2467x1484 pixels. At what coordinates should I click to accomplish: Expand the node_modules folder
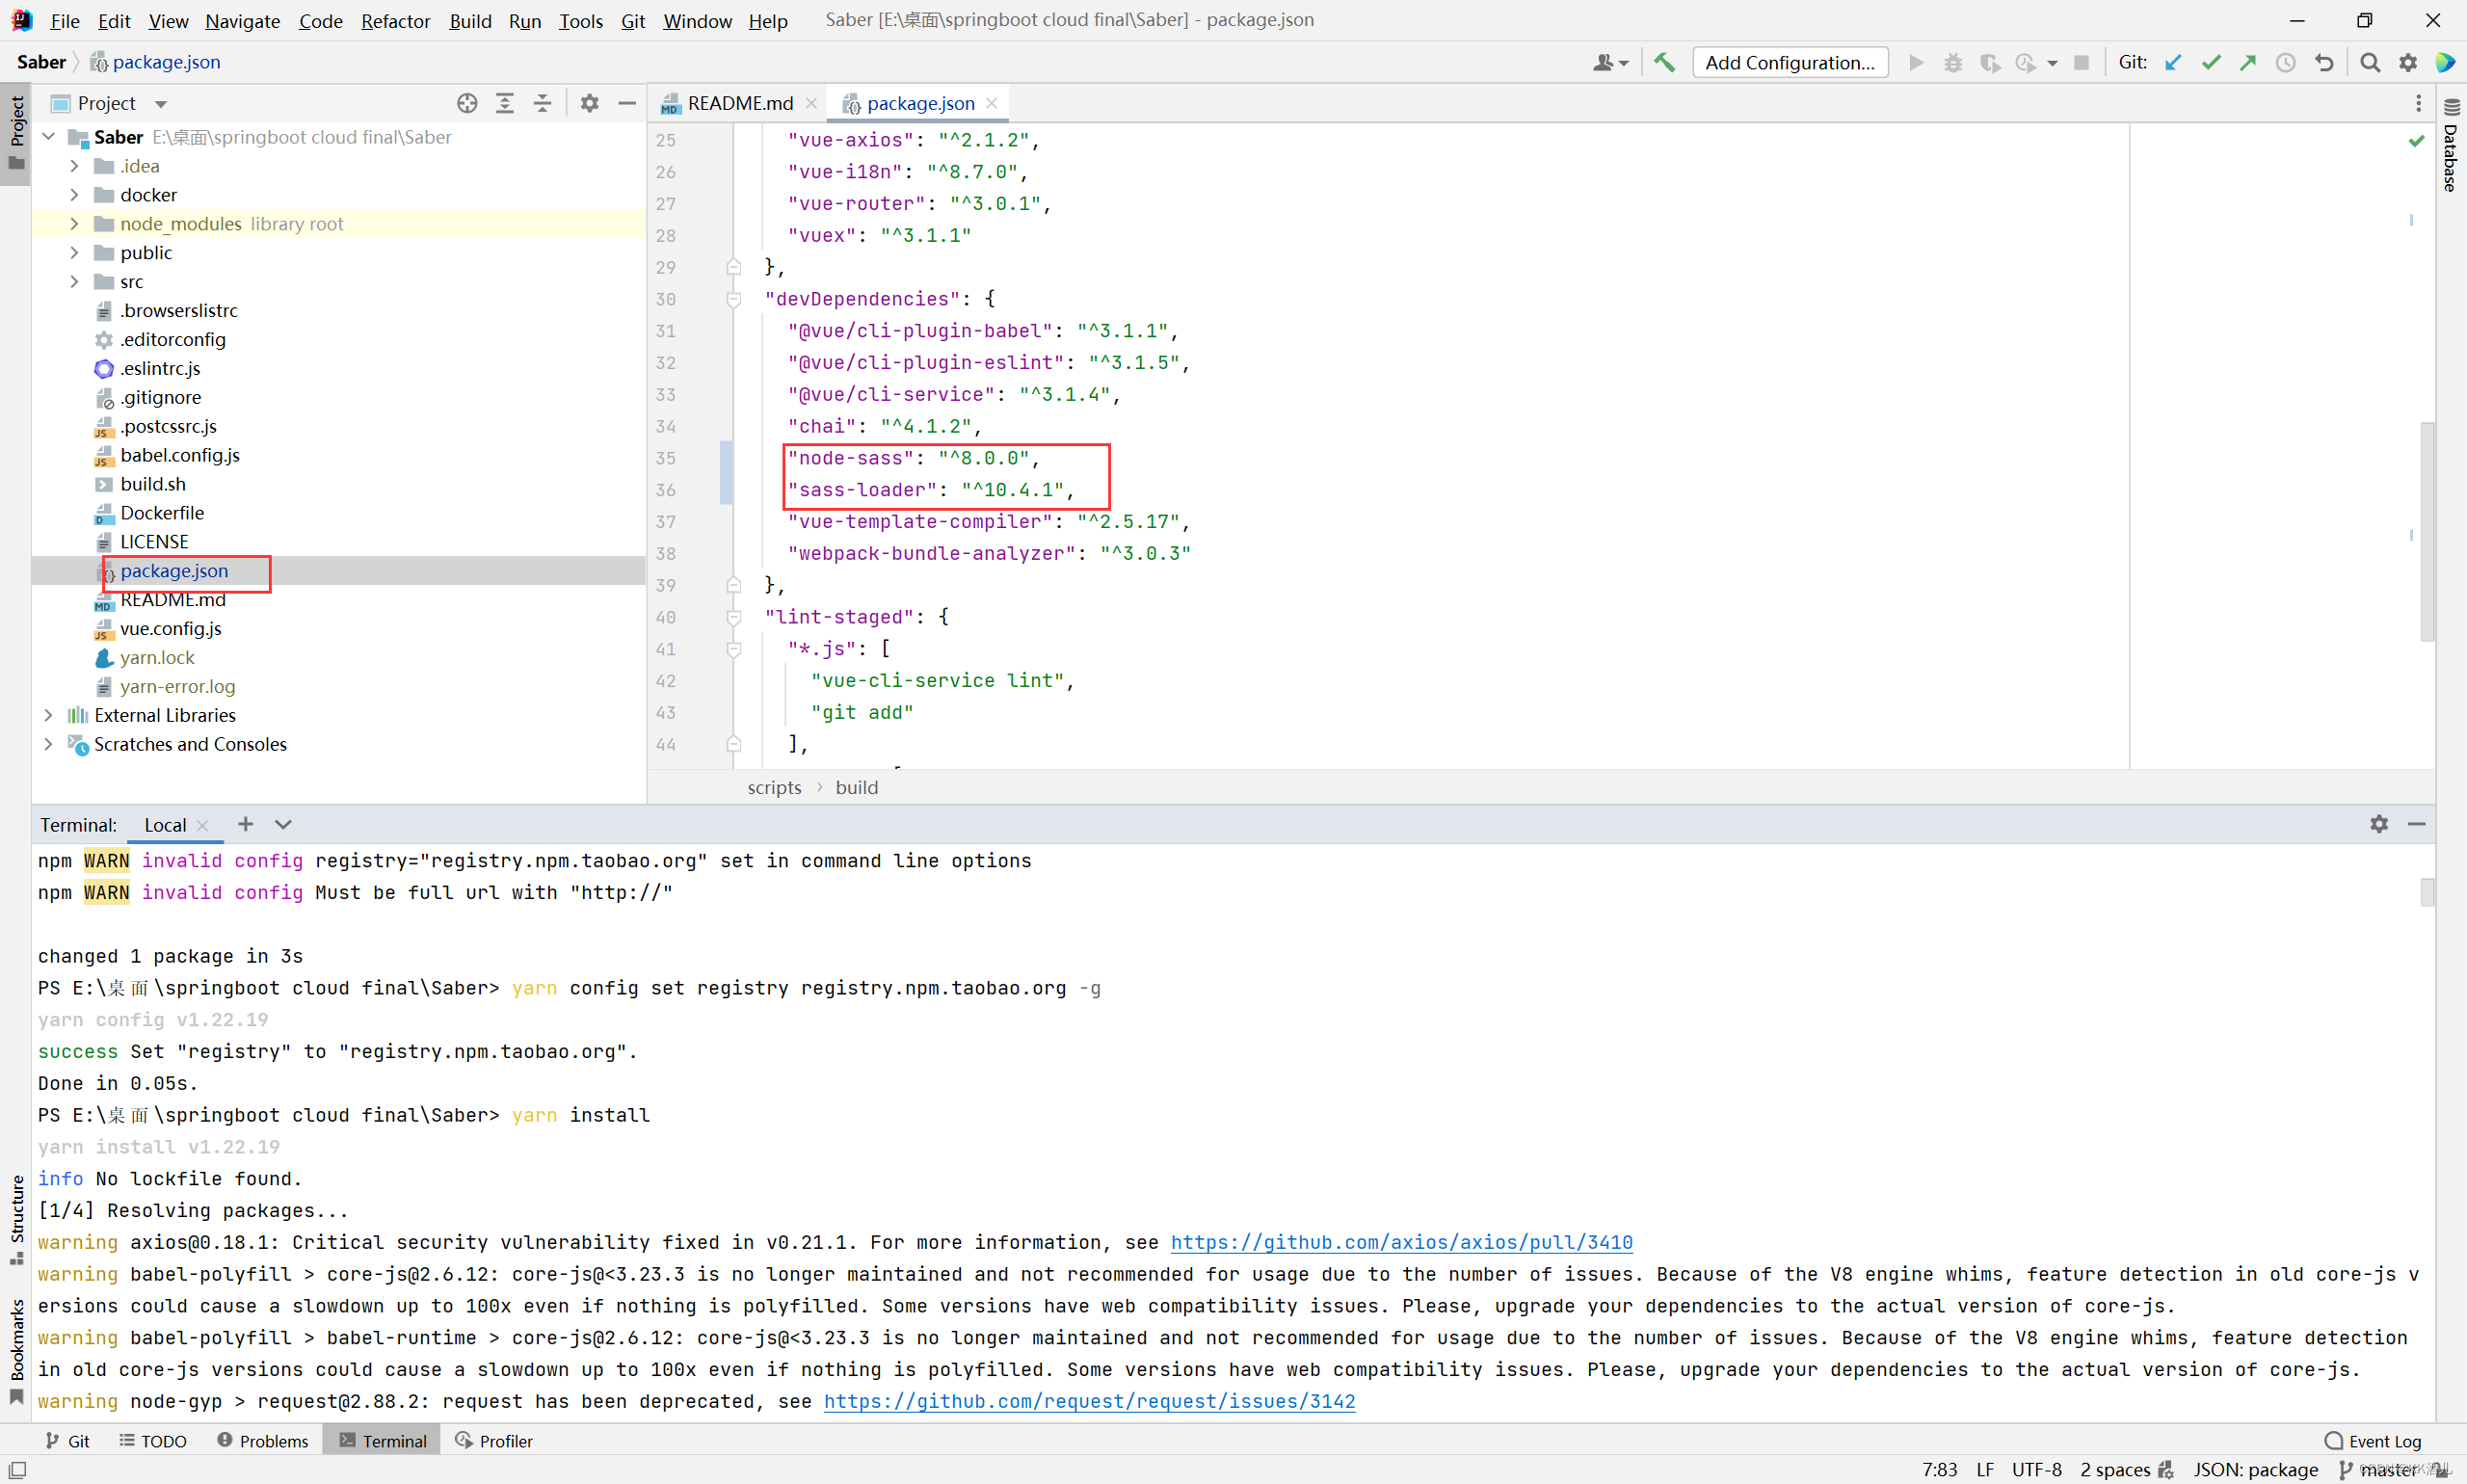(75, 224)
